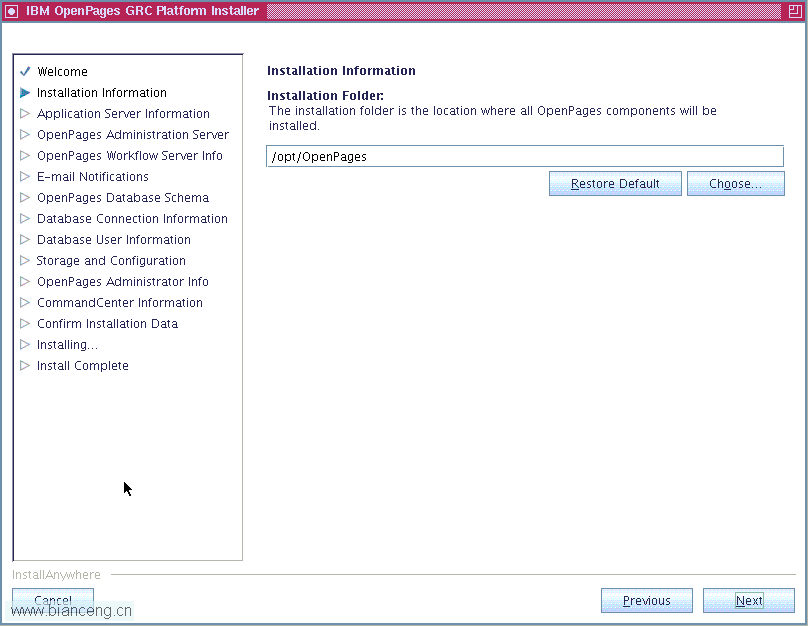The width and height of the screenshot is (808, 626).
Task: Click the arrow icon beside OpenPages Workflow Server Info
Action: (25, 156)
